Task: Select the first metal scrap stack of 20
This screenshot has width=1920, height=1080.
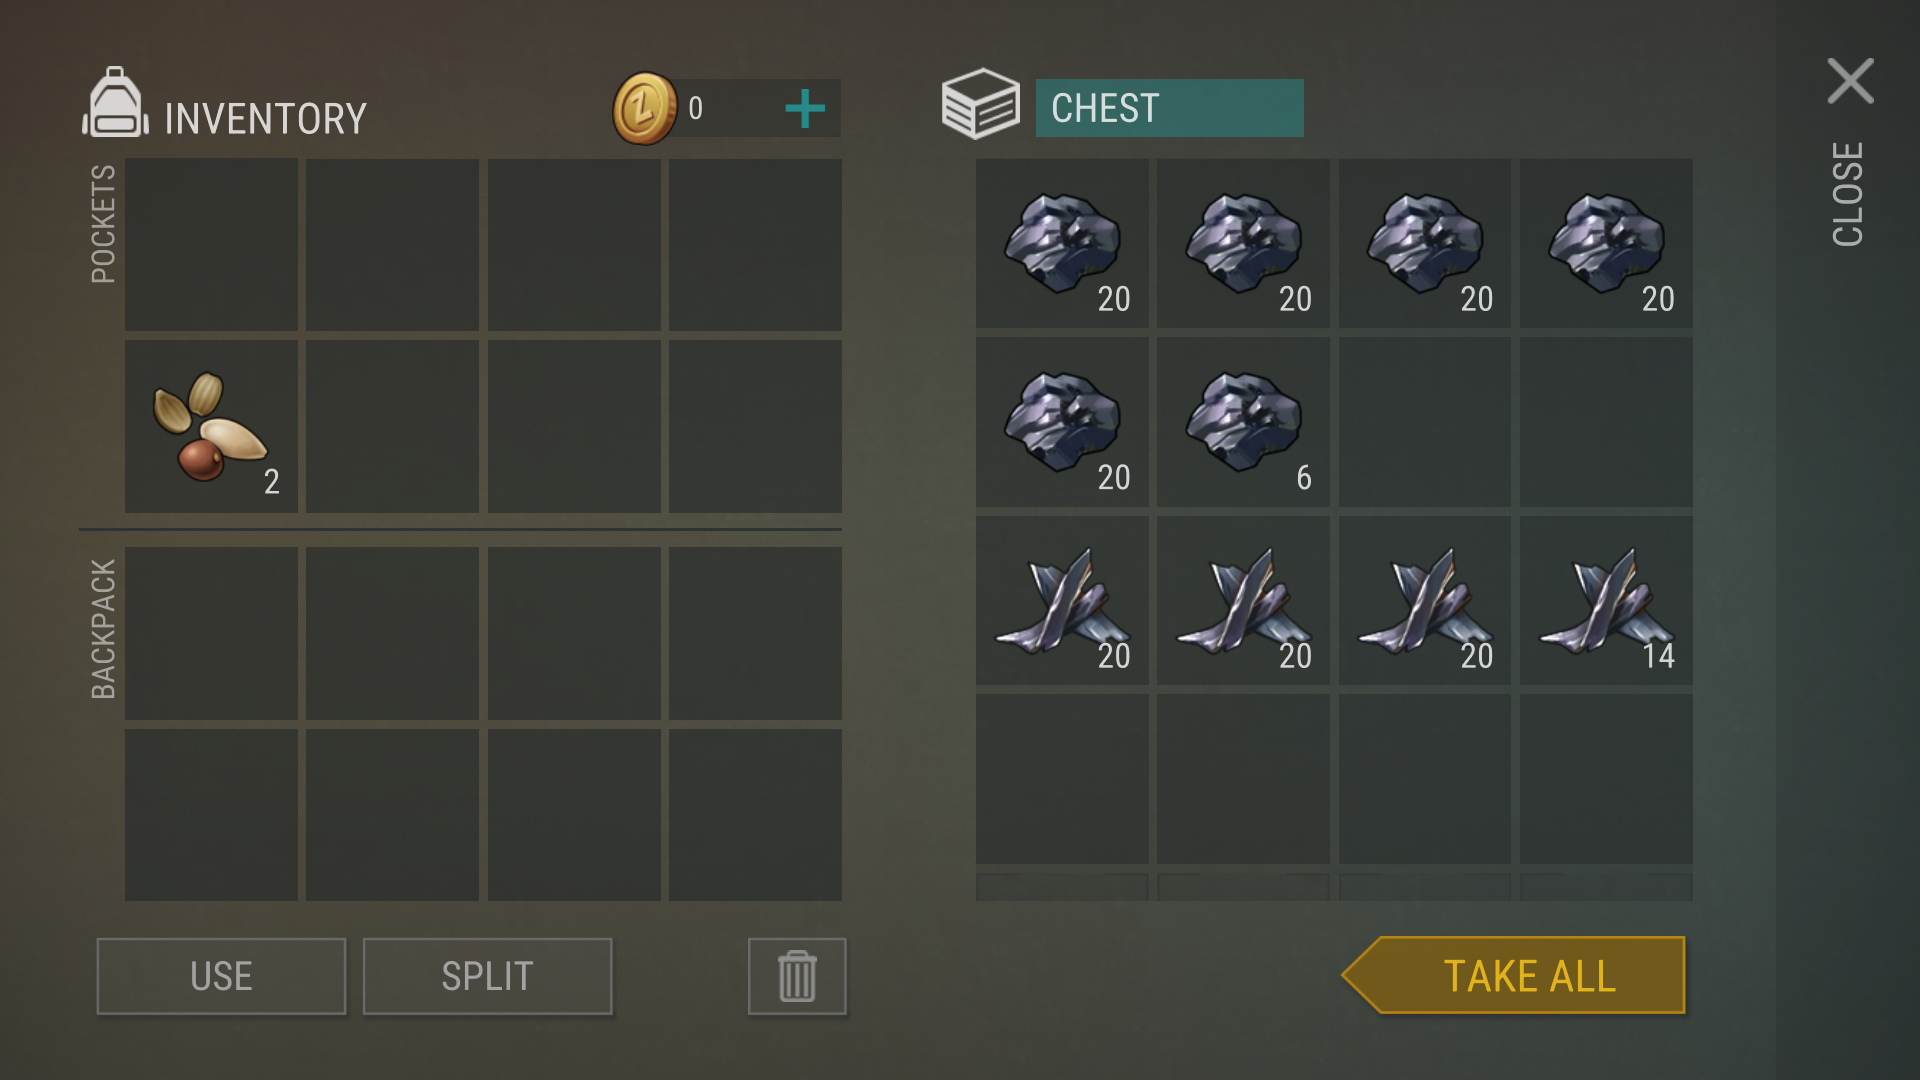Action: pos(1062,601)
